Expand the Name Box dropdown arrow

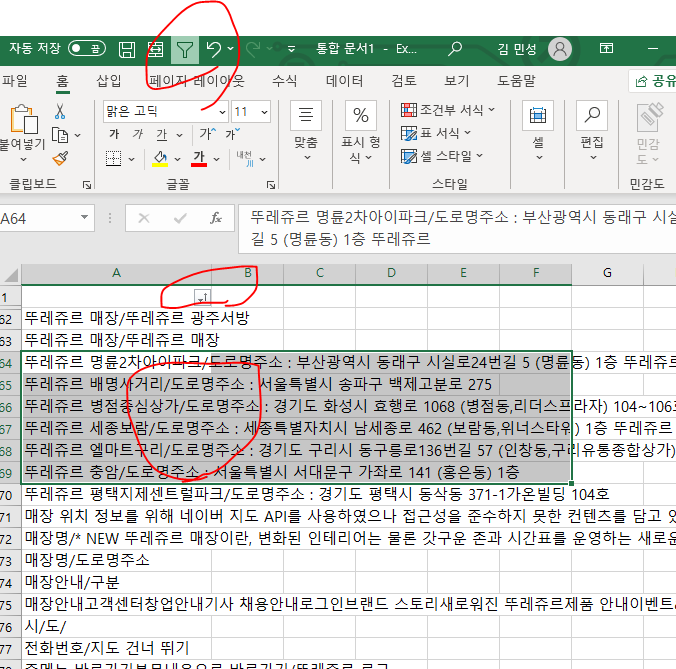[84, 217]
